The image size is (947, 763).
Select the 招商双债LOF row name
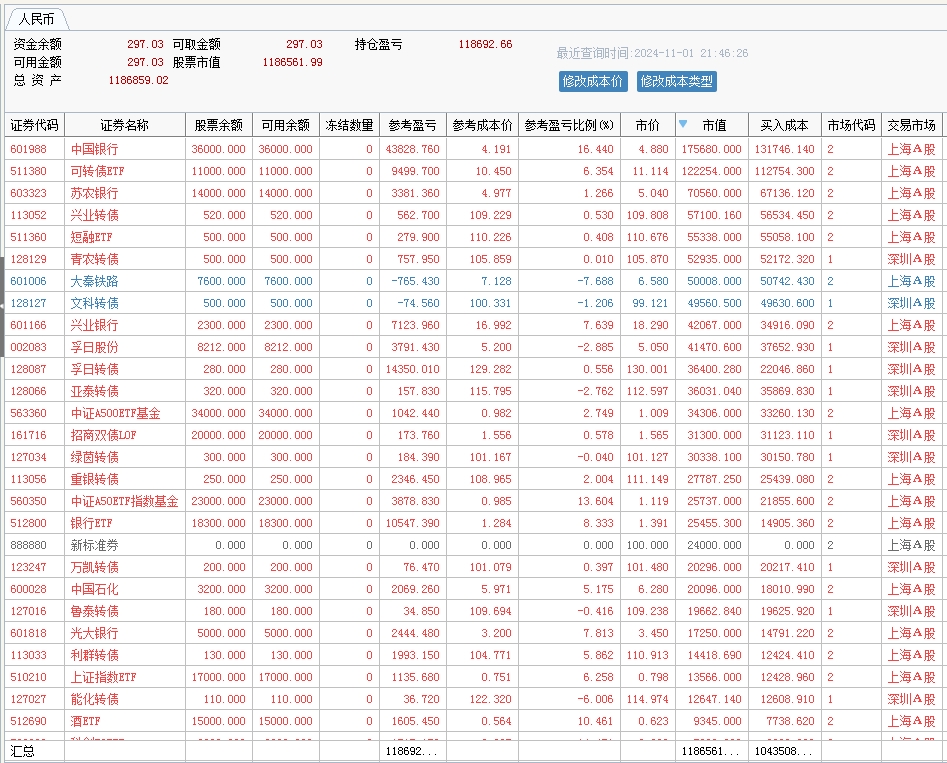(103, 435)
